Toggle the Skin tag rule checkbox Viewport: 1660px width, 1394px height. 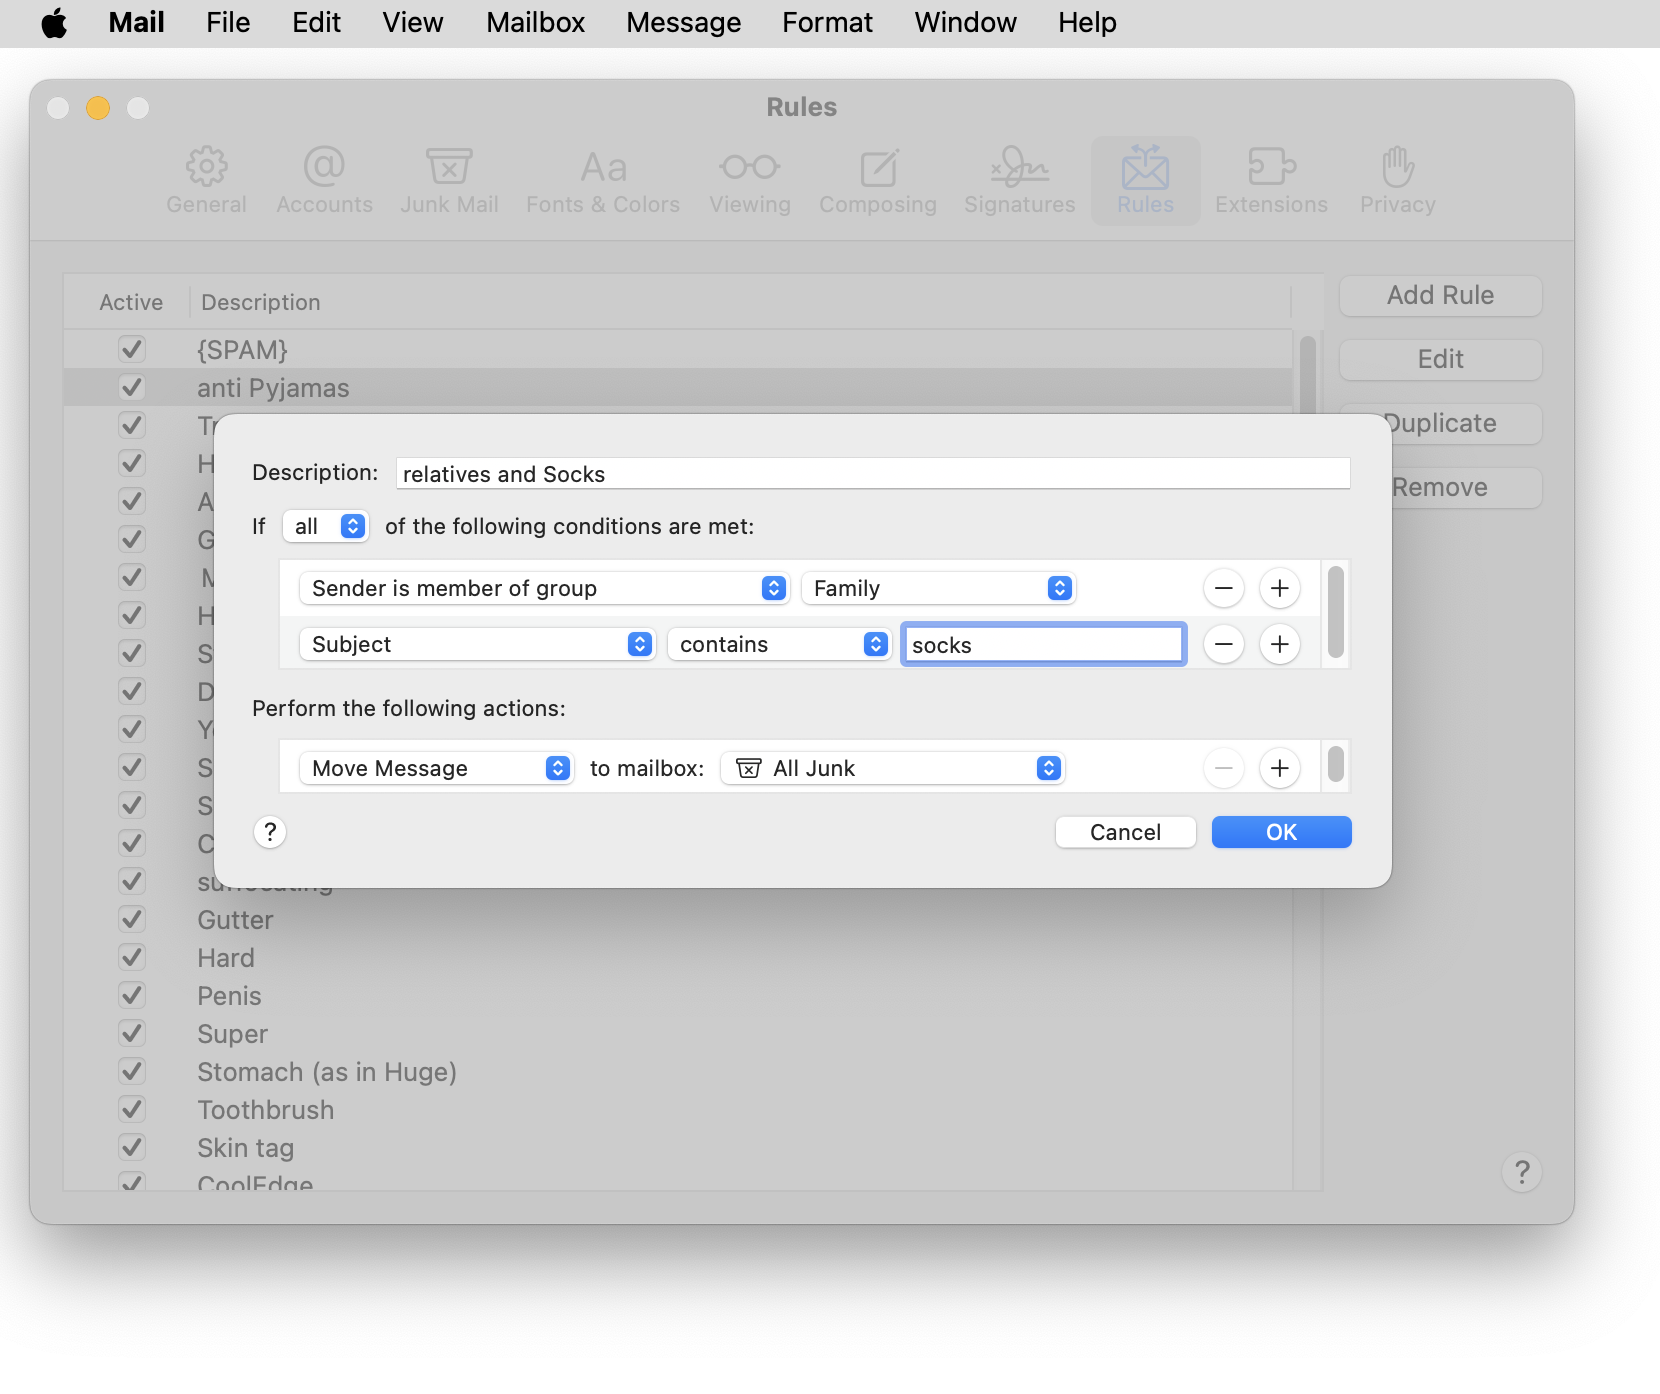point(131,1147)
